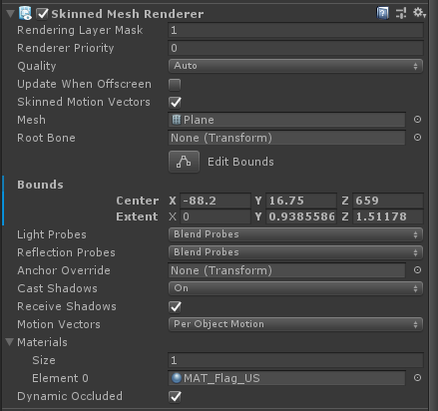Select the MAT_Flag_US material field
The height and width of the screenshot is (411, 438).
287,378
